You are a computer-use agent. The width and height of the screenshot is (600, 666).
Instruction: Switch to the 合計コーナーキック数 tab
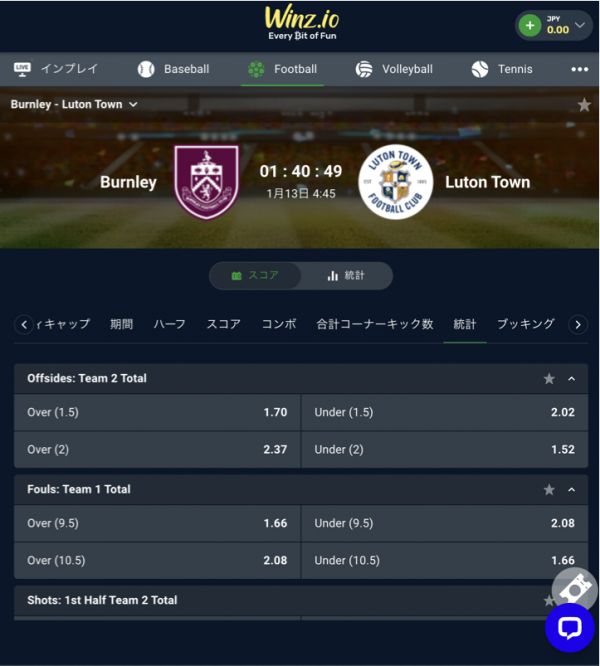pos(375,324)
